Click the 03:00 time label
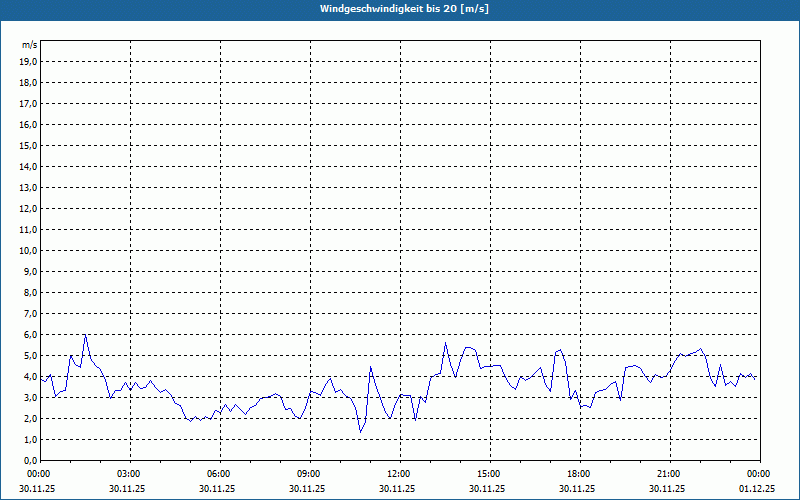Image resolution: width=800 pixels, height=500 pixels. (129, 474)
